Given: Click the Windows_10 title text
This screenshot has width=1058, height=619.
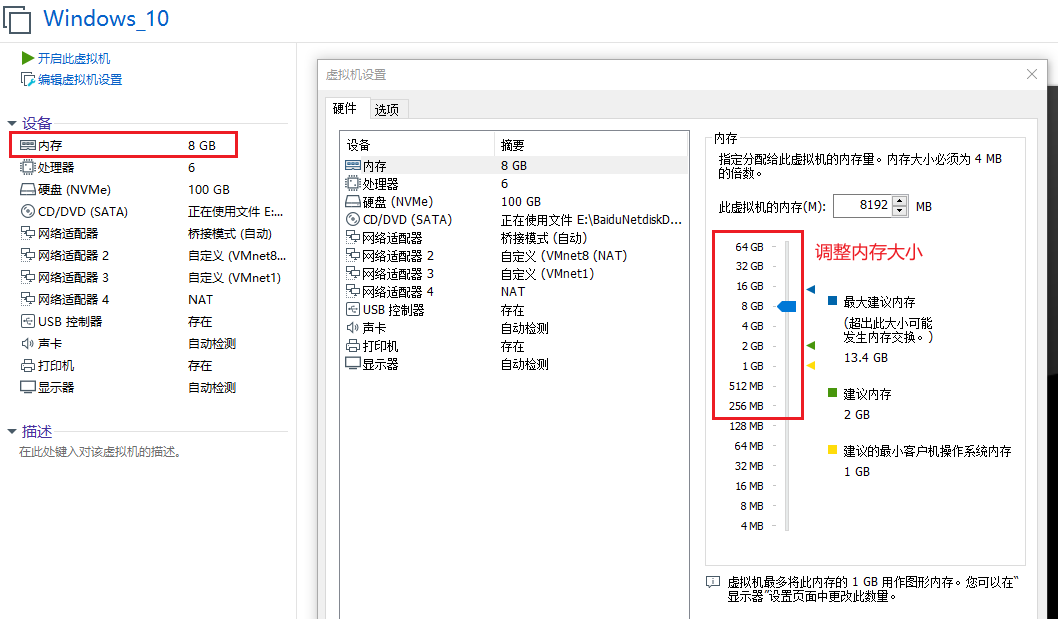Looking at the screenshot, I should (x=106, y=18).
